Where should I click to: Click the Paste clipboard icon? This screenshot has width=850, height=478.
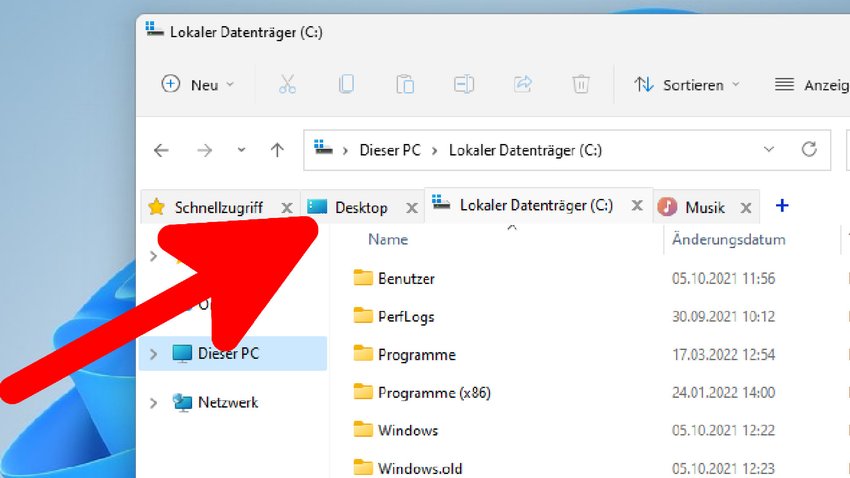(x=405, y=85)
